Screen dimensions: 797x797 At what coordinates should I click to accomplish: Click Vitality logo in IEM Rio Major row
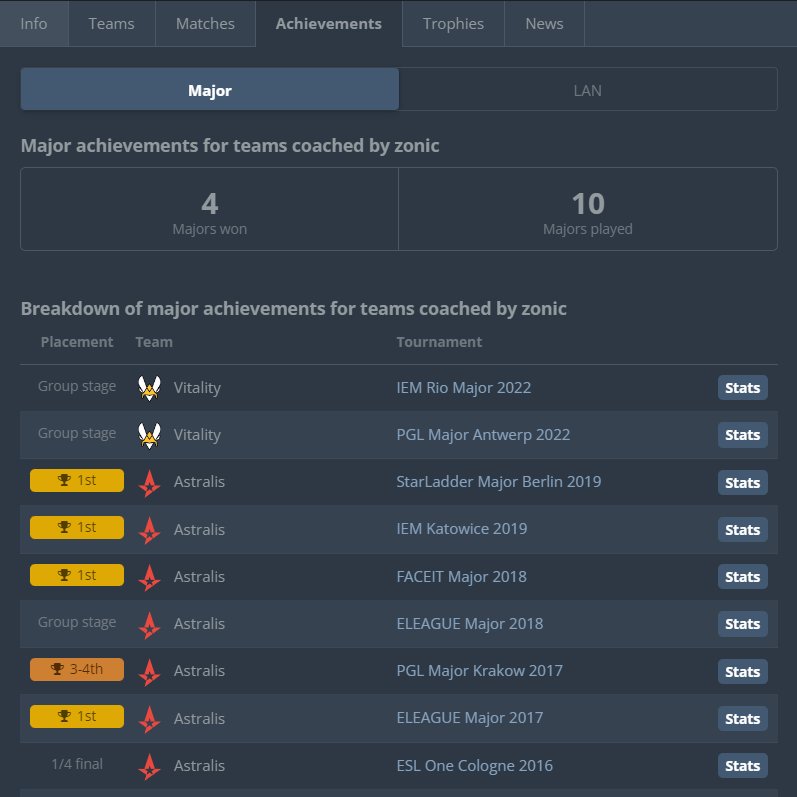point(149,388)
